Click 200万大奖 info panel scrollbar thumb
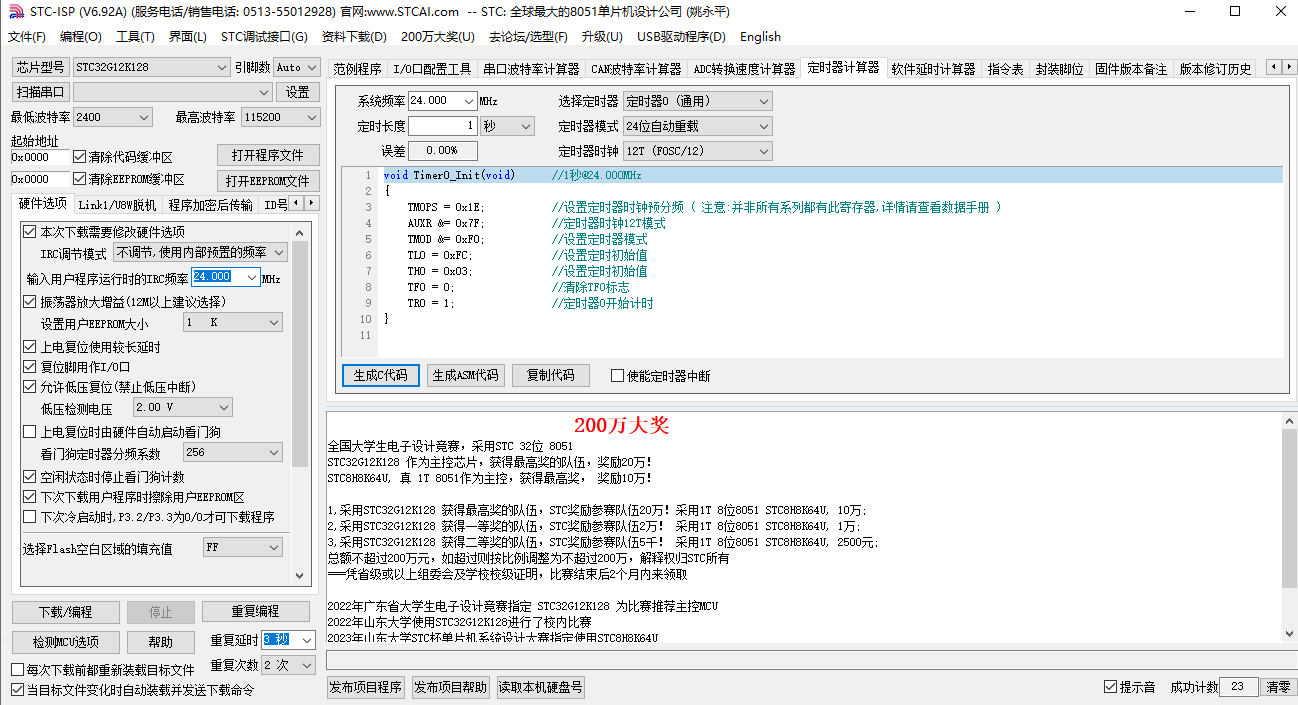1298x705 pixels. 1289,508
